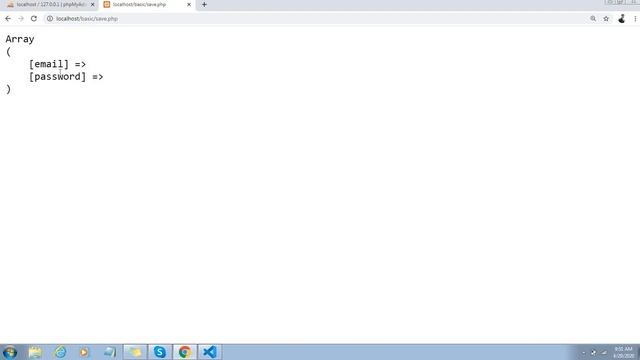This screenshot has width=640, height=360.
Task: Click the '[email] =>' output line
Action: [x=57, y=64]
